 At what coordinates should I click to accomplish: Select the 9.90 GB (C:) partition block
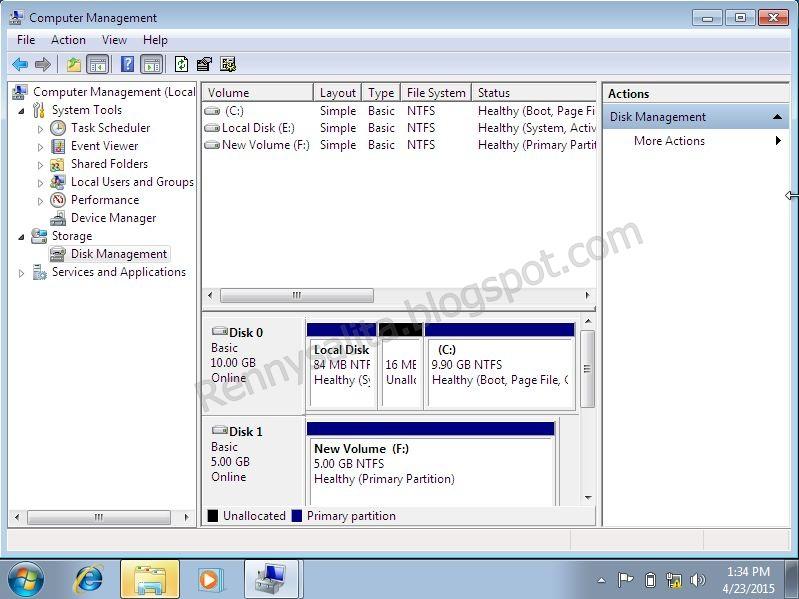pos(500,366)
